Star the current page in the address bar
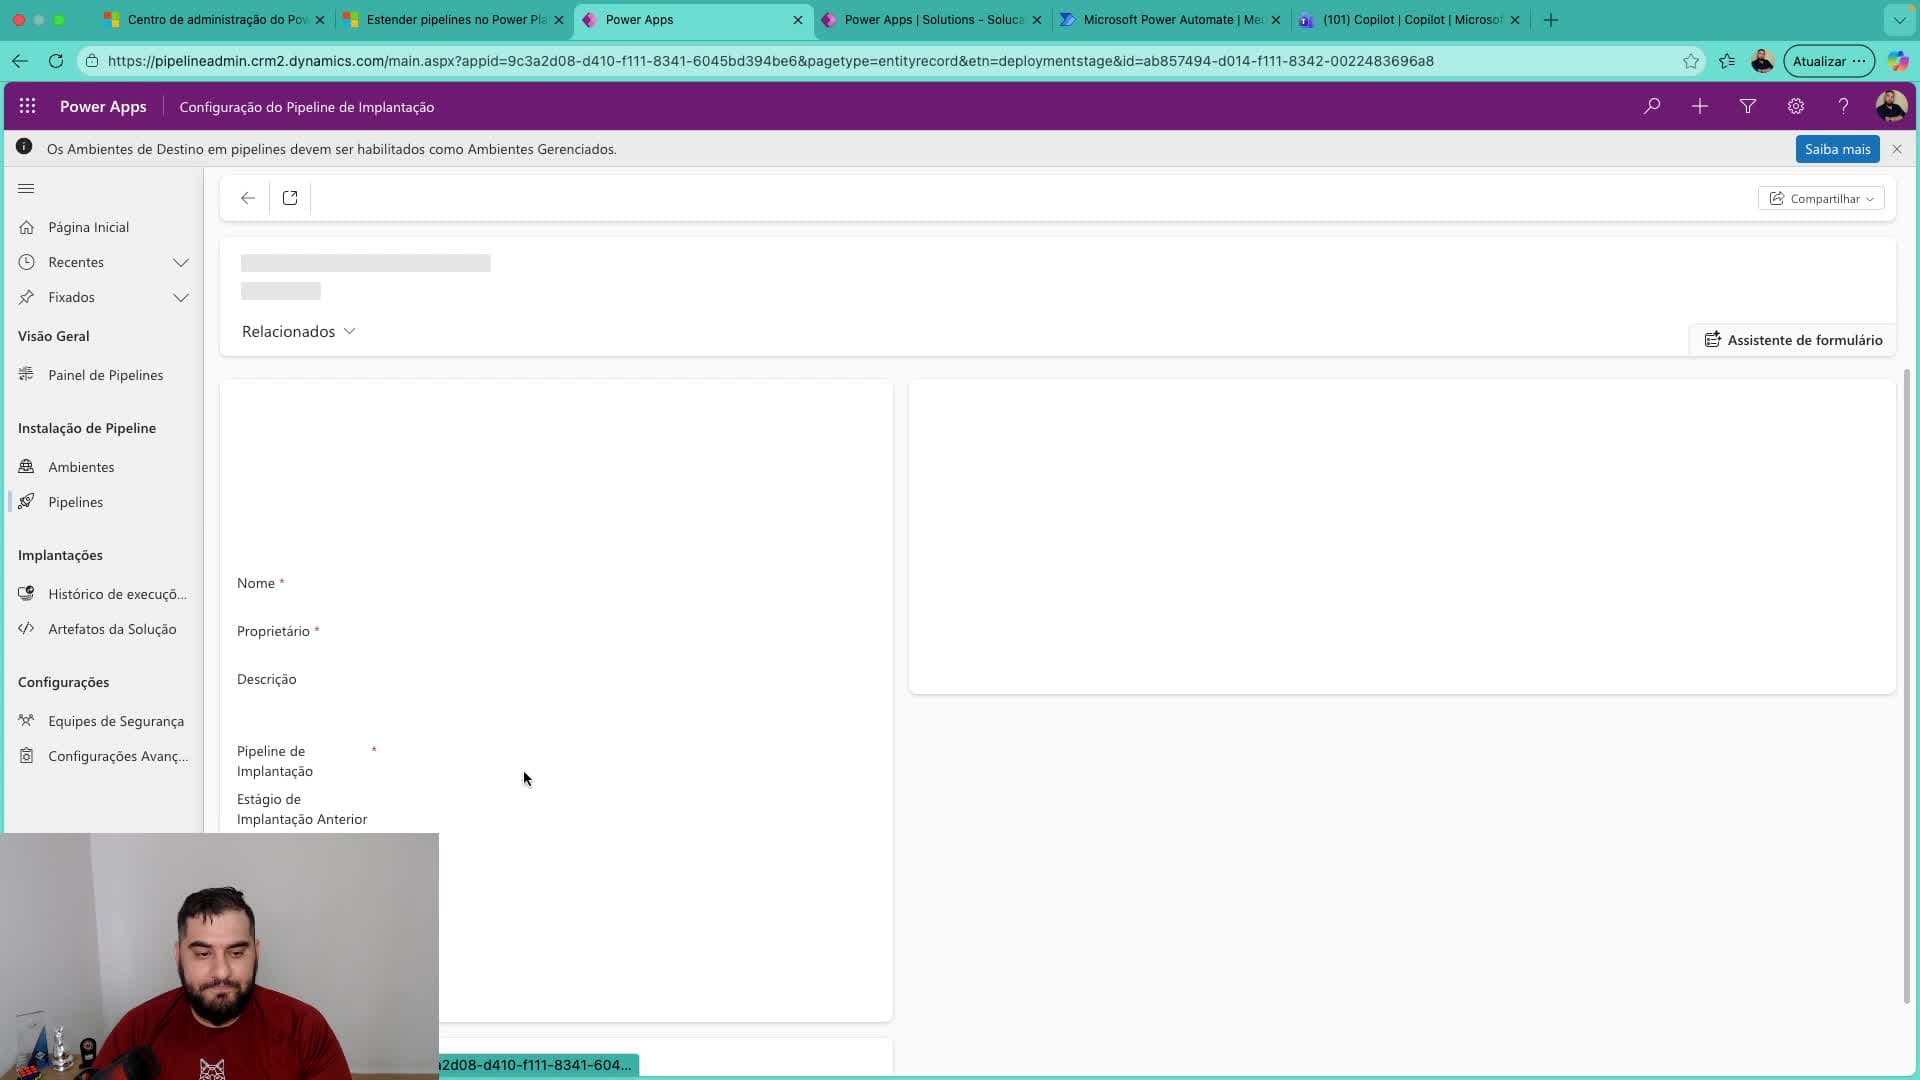1920x1080 pixels. [1692, 61]
